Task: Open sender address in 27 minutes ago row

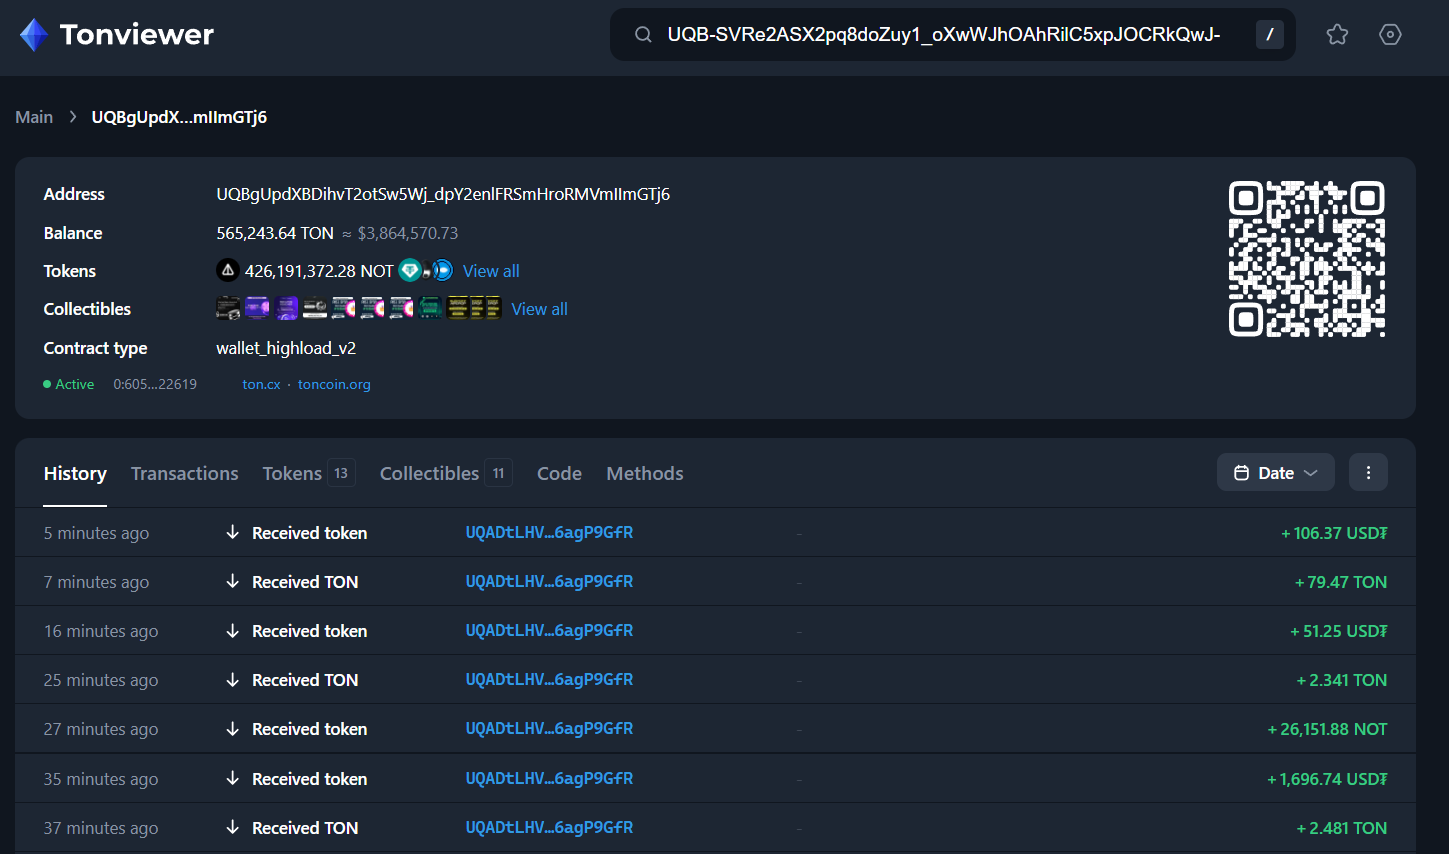Action: click(x=549, y=728)
